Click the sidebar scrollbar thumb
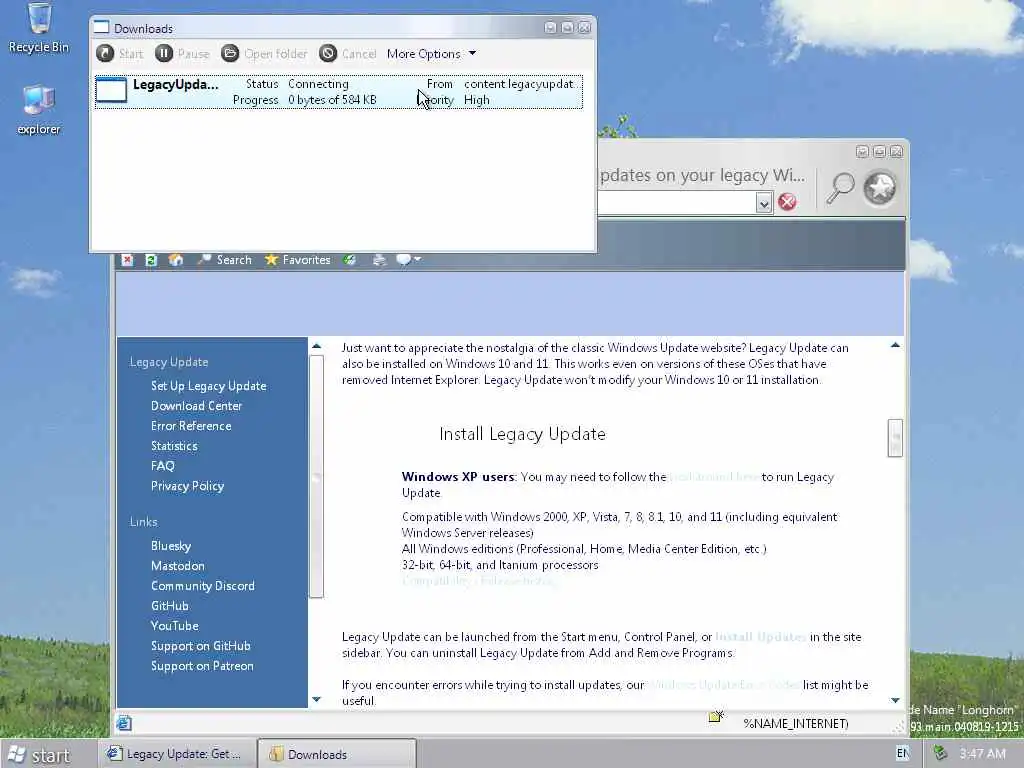This screenshot has height=768, width=1024. (316, 476)
